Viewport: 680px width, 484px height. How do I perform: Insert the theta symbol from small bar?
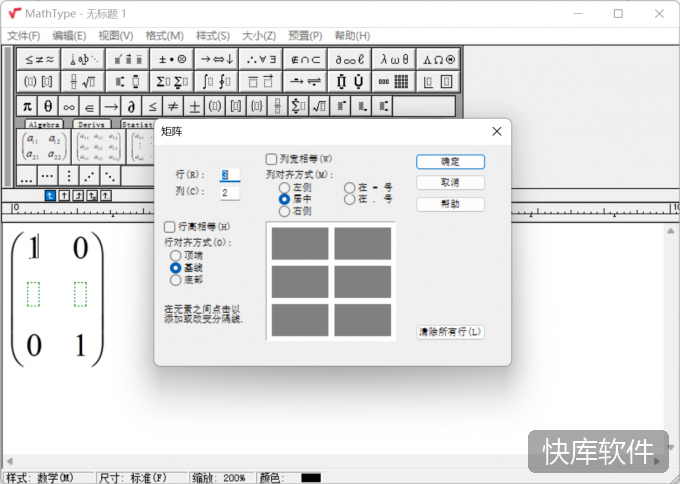pyautogui.click(x=48, y=106)
